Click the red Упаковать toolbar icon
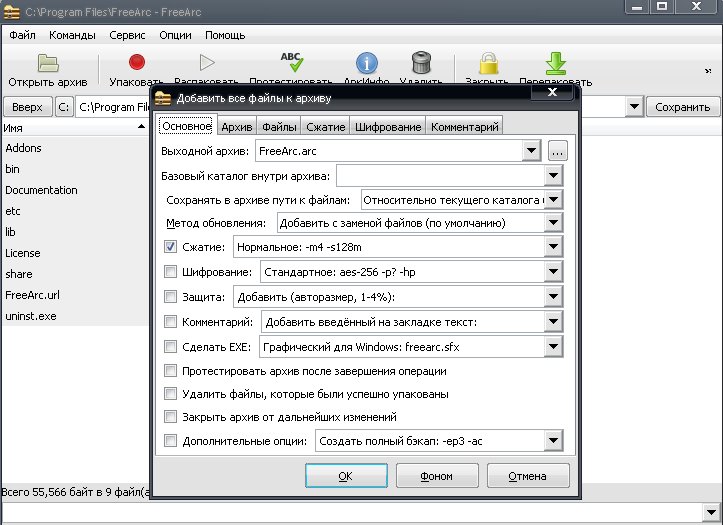The image size is (723, 525). coord(137,64)
